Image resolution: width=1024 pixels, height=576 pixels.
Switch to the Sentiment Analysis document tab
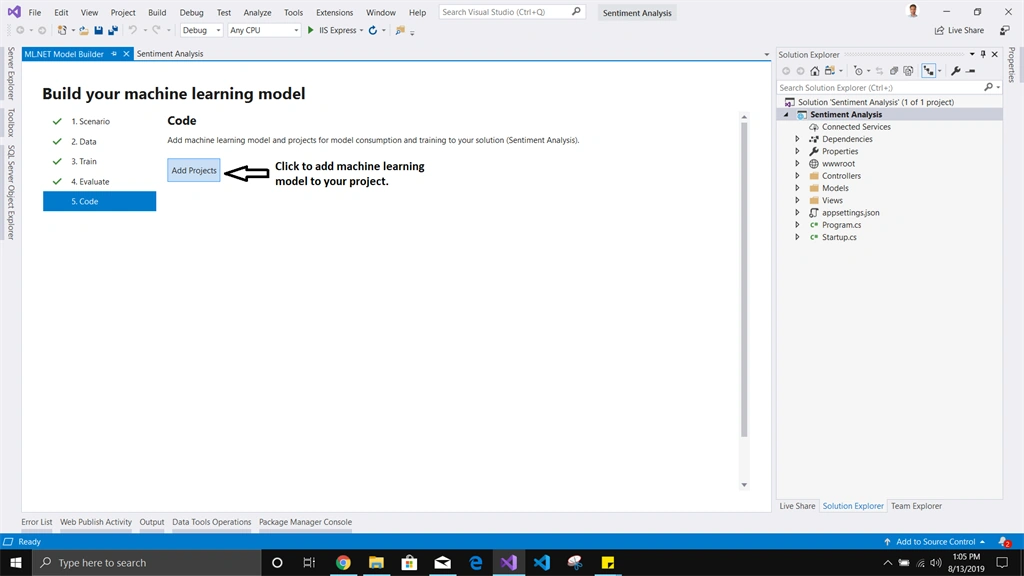pos(170,54)
